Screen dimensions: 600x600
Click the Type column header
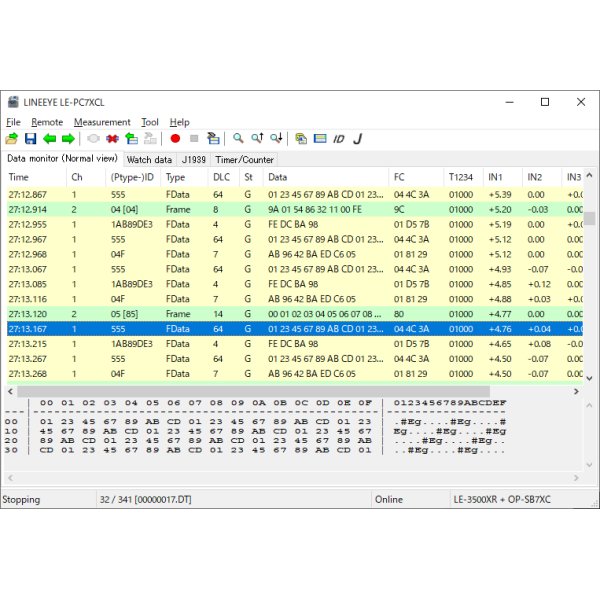(184, 177)
